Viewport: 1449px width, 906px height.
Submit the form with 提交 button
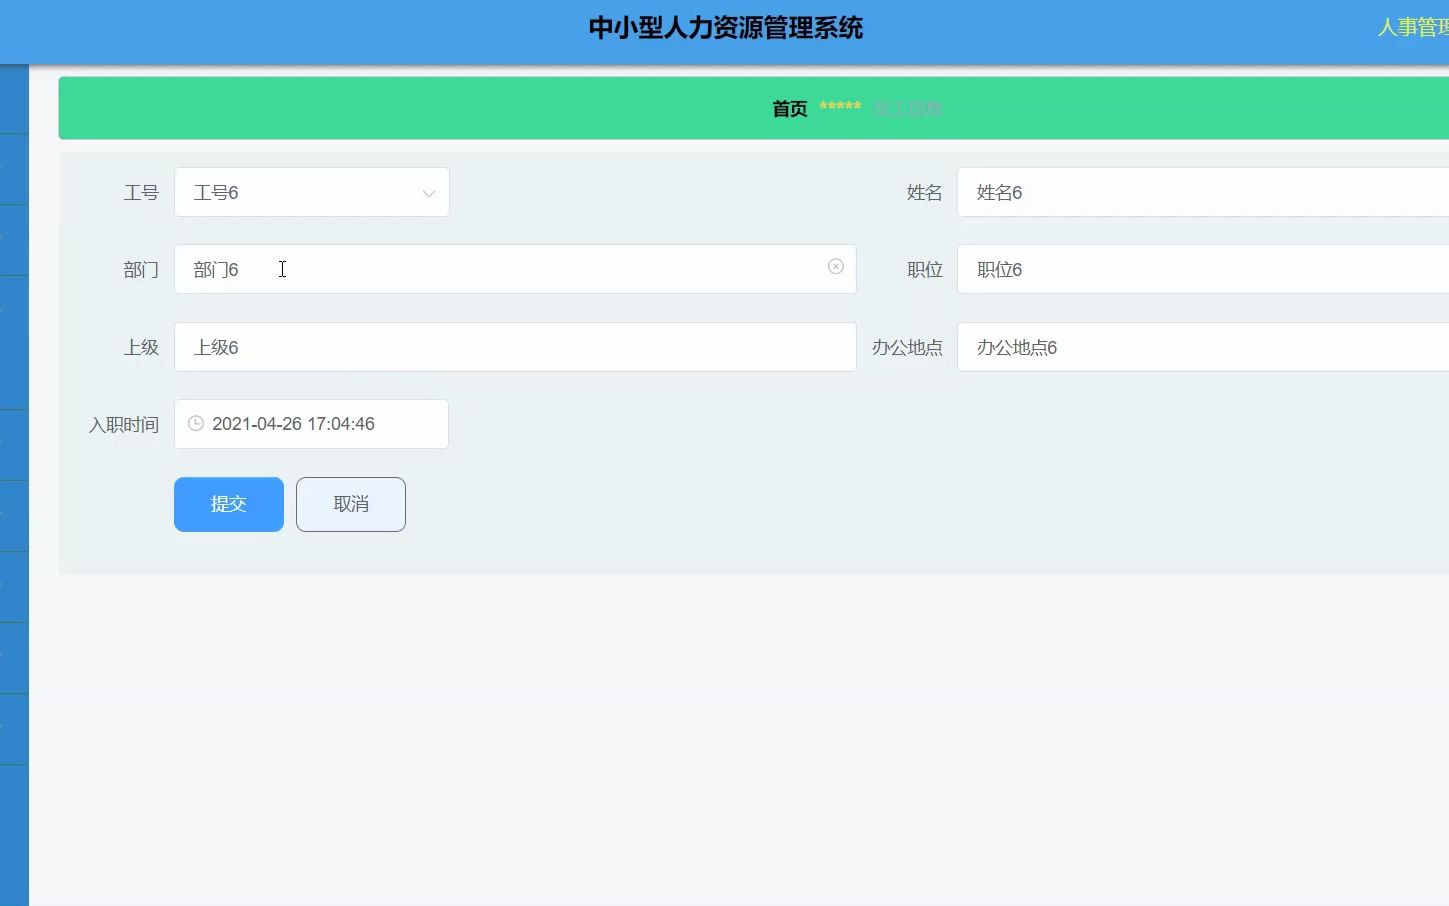[229, 504]
